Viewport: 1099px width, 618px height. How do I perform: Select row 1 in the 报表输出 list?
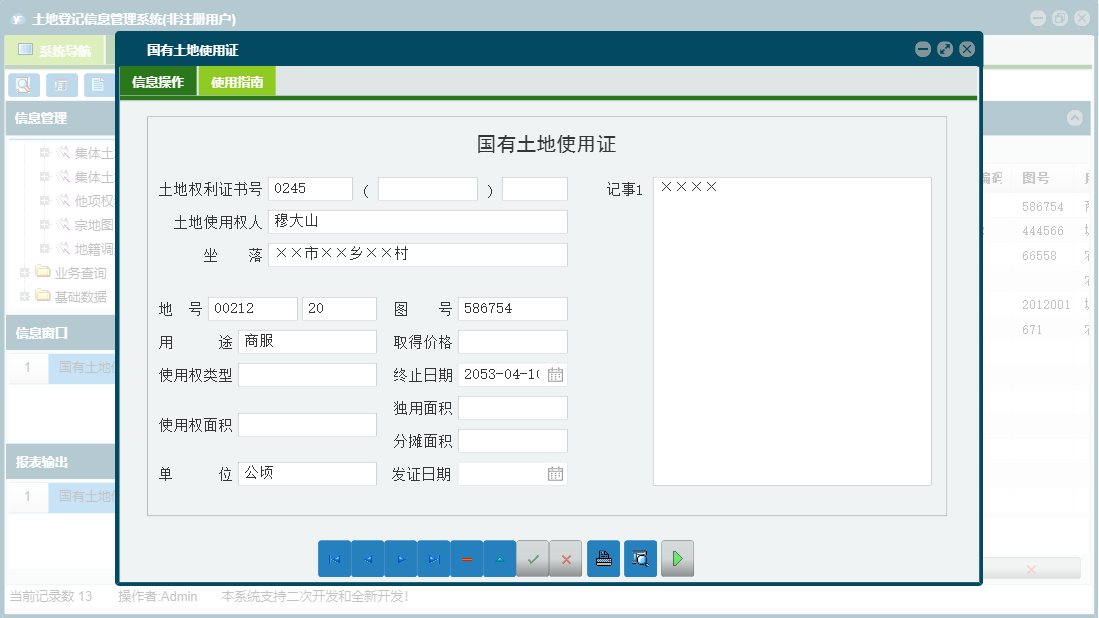point(62,496)
